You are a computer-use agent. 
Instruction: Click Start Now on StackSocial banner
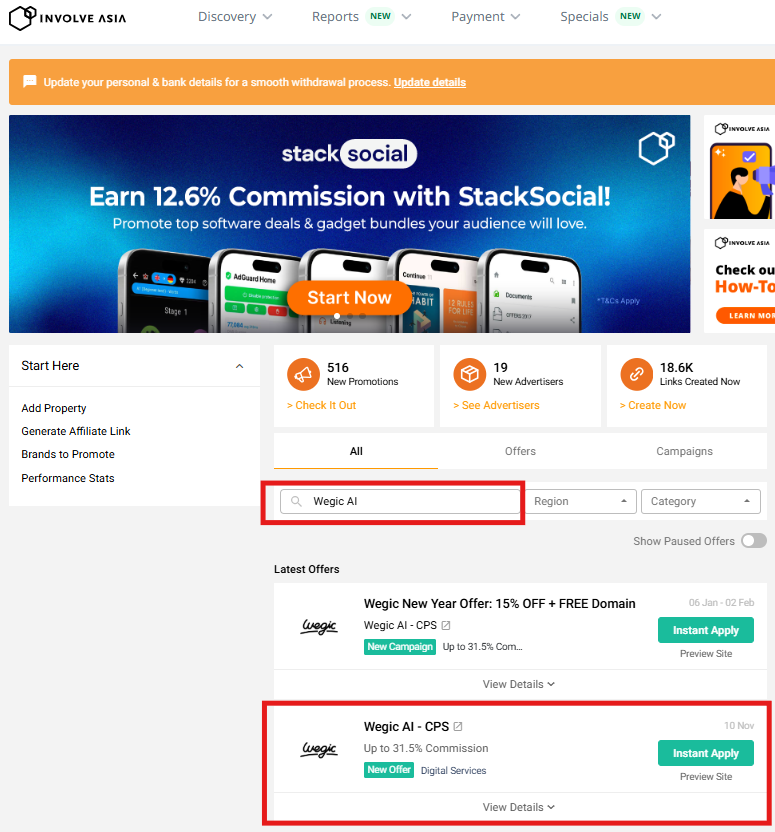tap(349, 297)
